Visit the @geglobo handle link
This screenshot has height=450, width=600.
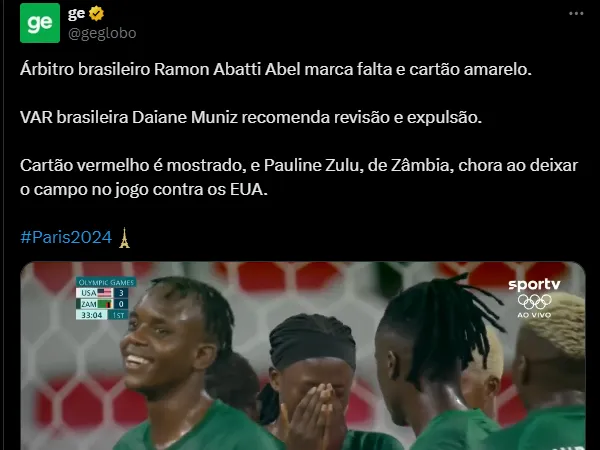coord(102,33)
